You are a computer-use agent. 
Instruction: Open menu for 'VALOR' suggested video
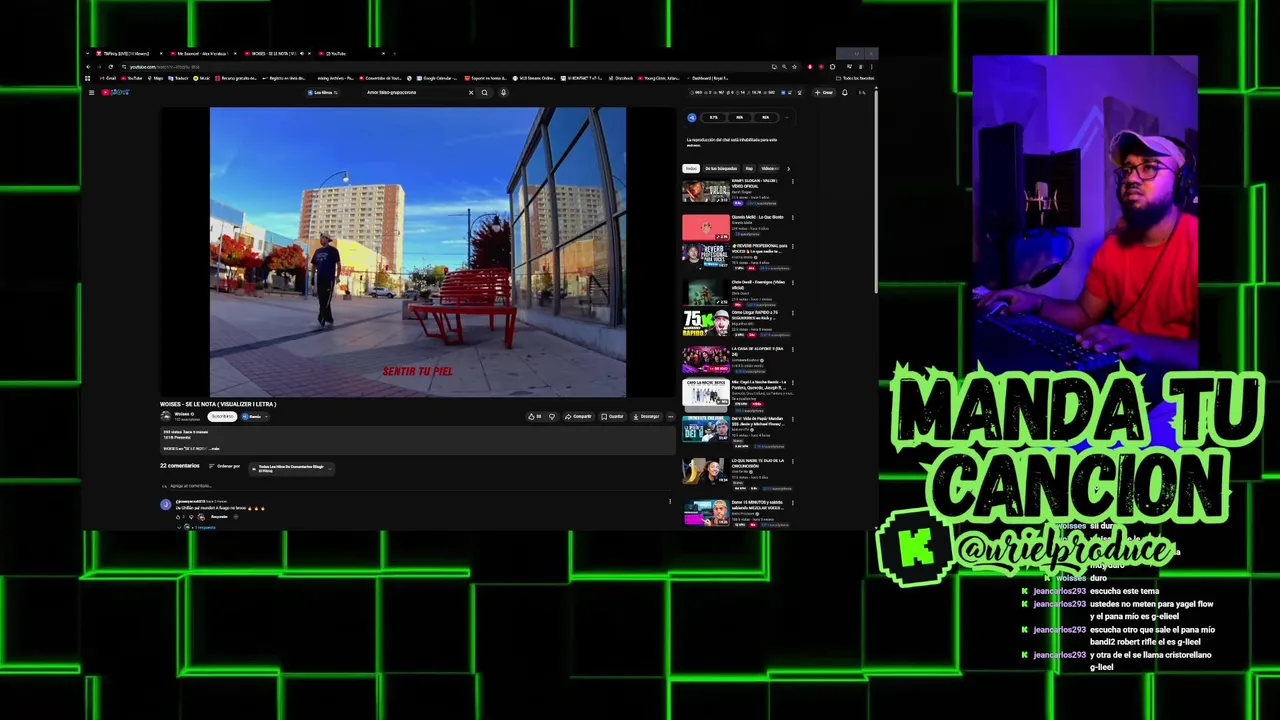(792, 182)
